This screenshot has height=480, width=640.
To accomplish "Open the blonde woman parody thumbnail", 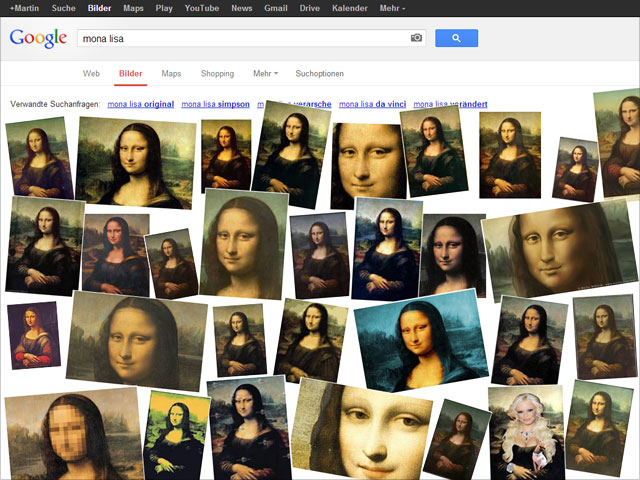I will [x=527, y=433].
